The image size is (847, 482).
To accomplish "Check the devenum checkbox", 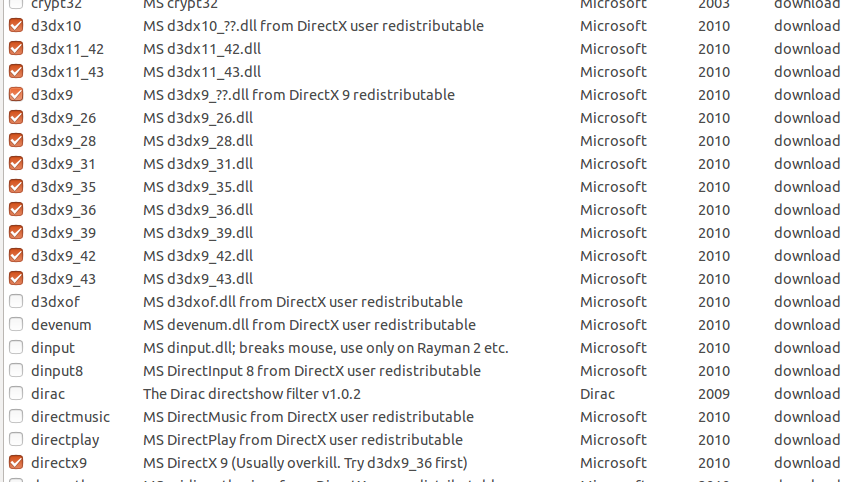I will [16, 324].
